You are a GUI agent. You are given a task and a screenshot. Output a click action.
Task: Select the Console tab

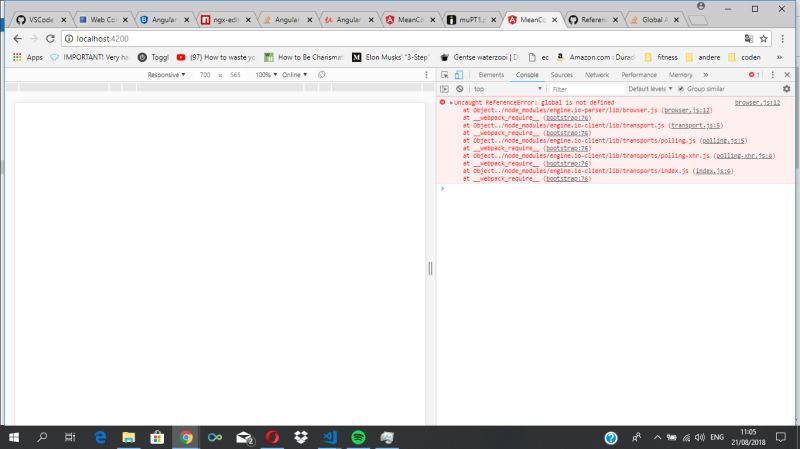pyautogui.click(x=527, y=74)
